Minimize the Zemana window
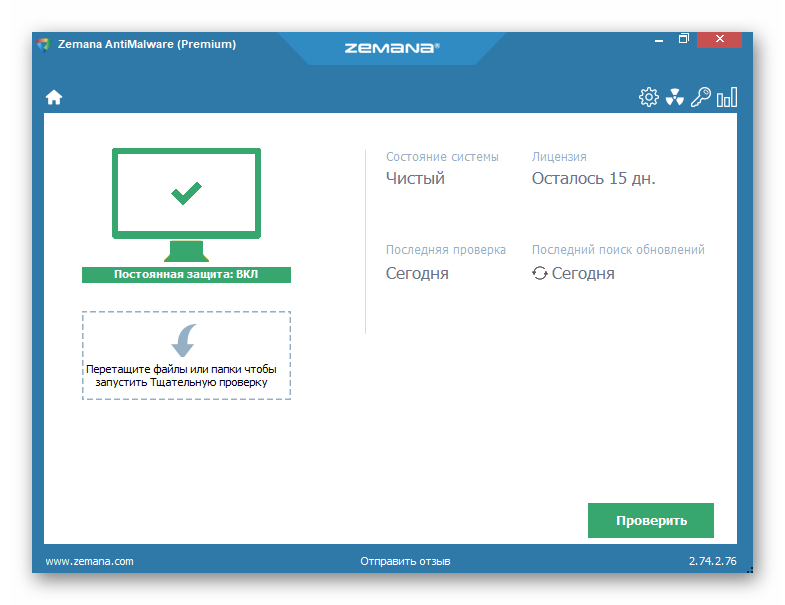 click(659, 40)
